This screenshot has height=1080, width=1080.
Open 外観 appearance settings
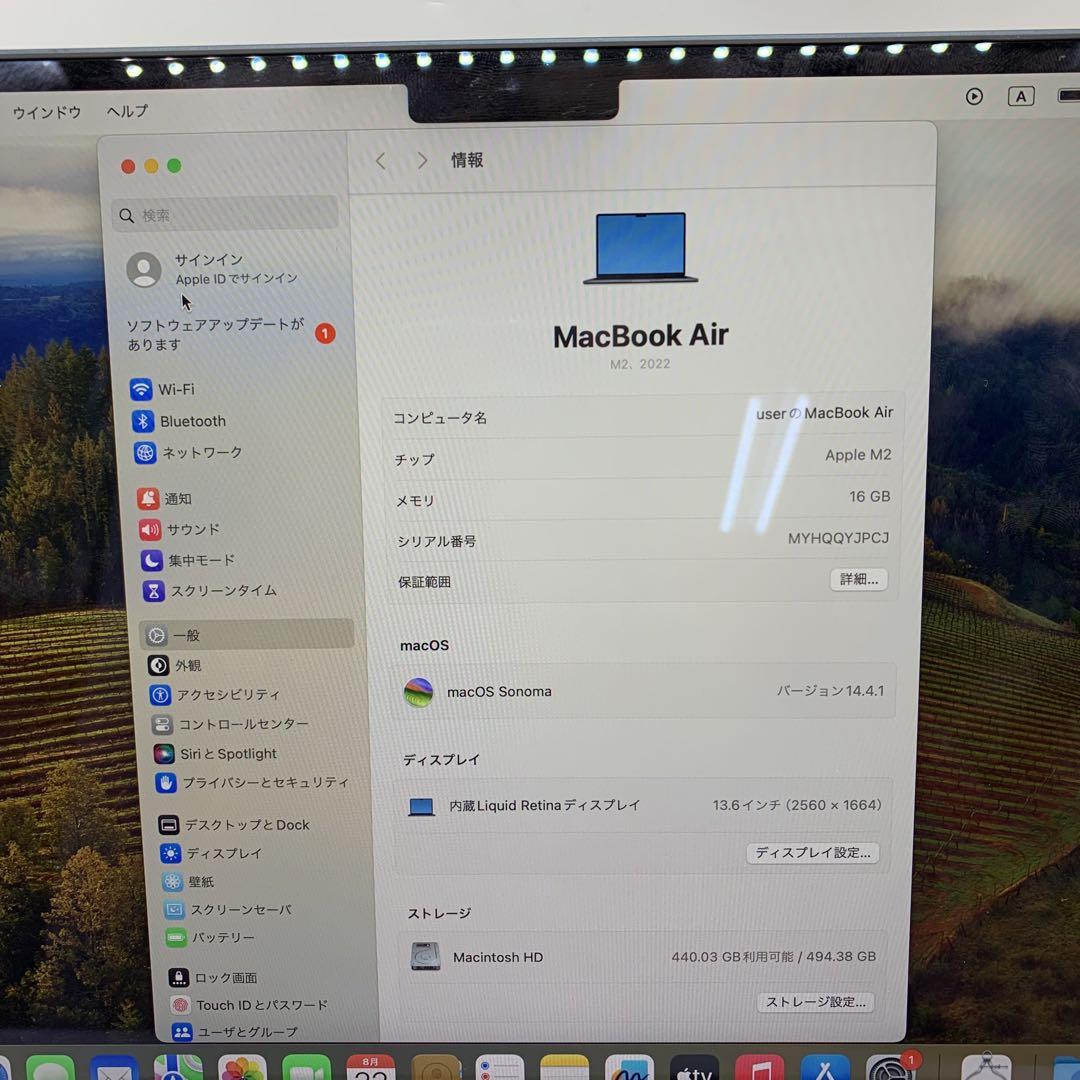click(x=174, y=665)
